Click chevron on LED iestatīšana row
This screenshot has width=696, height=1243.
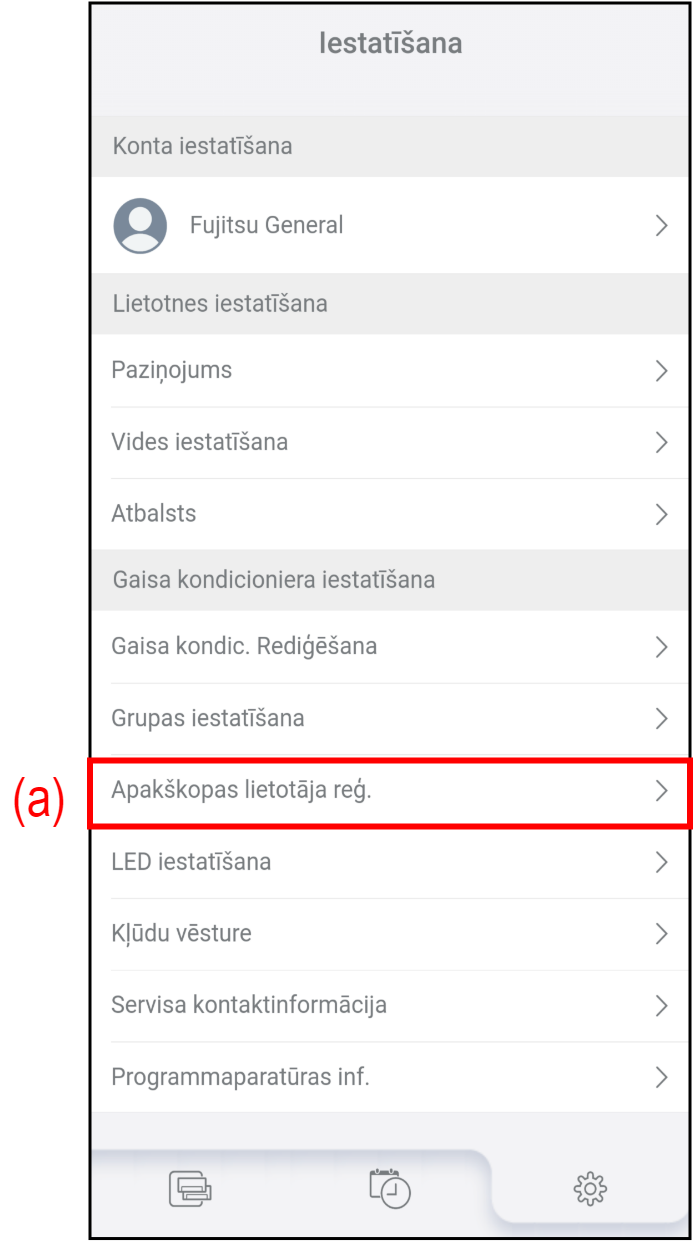(x=661, y=862)
